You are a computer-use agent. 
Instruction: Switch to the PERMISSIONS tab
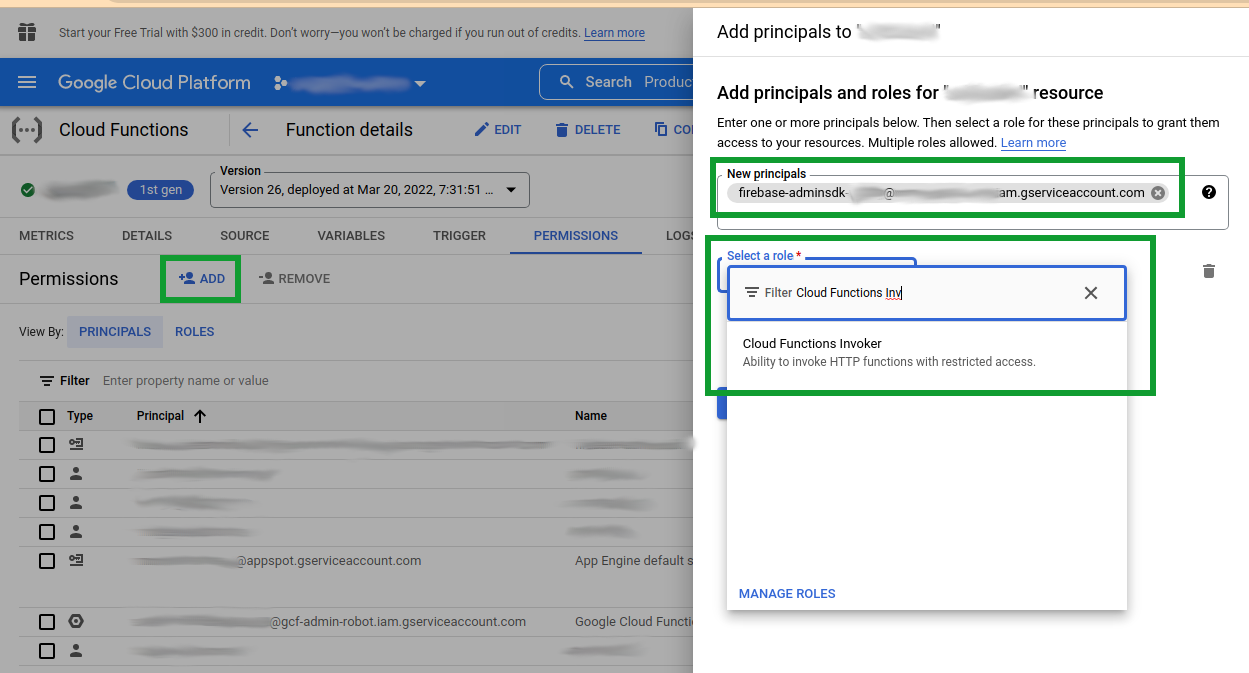pos(576,236)
